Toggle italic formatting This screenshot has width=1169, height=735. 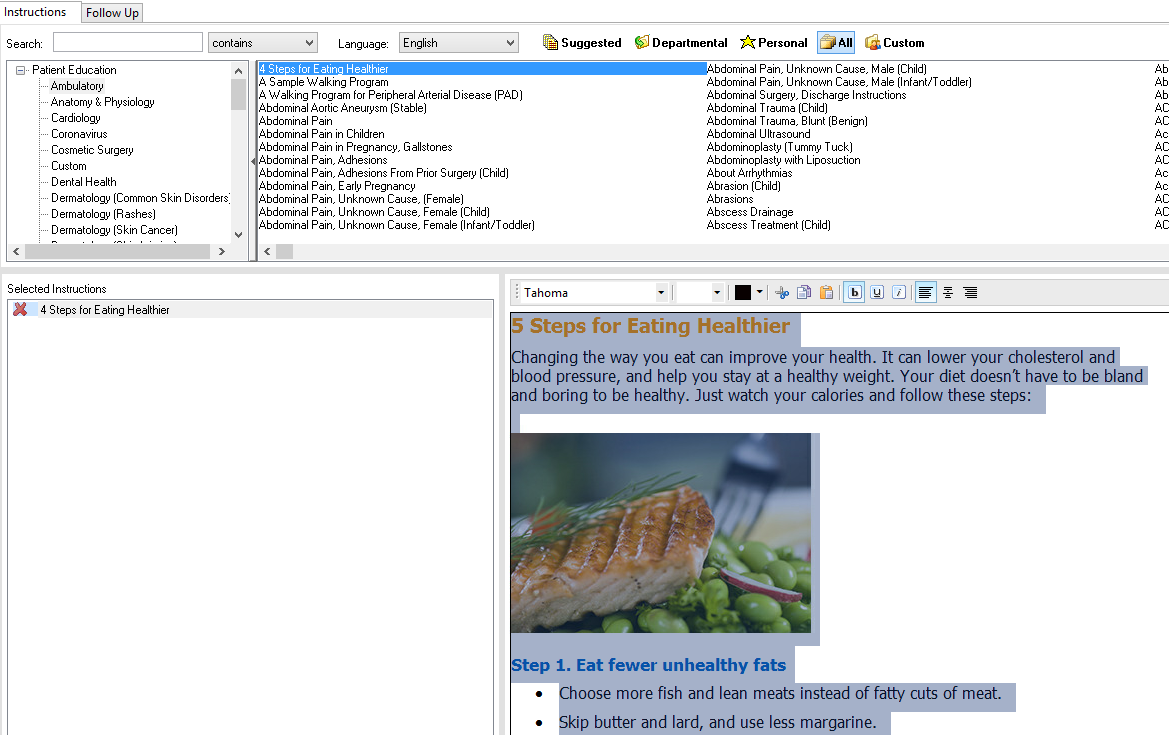click(899, 293)
